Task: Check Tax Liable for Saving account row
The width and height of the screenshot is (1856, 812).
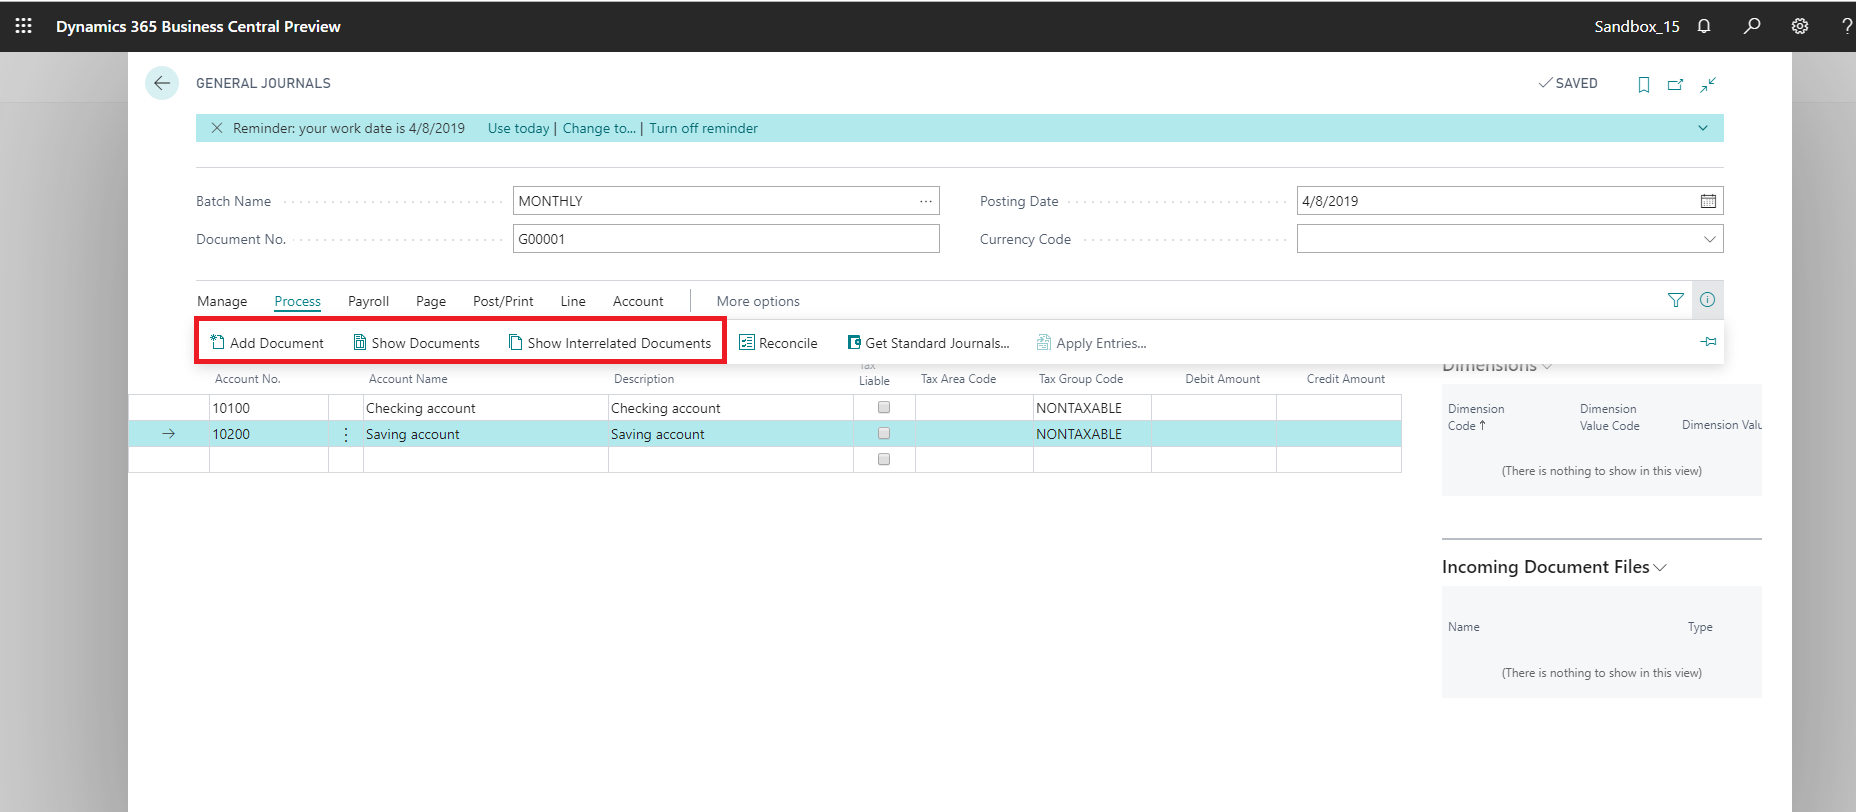Action: [883, 433]
